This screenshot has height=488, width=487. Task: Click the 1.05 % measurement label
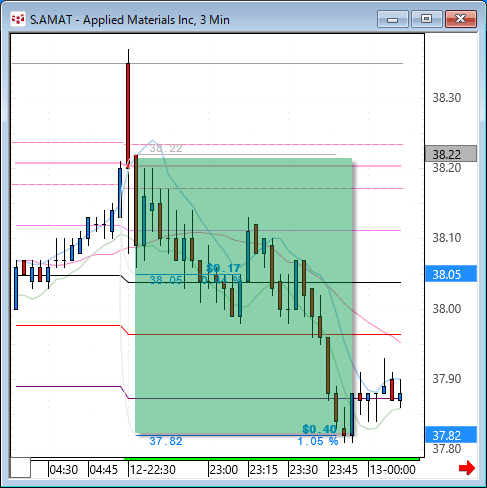tap(318, 441)
